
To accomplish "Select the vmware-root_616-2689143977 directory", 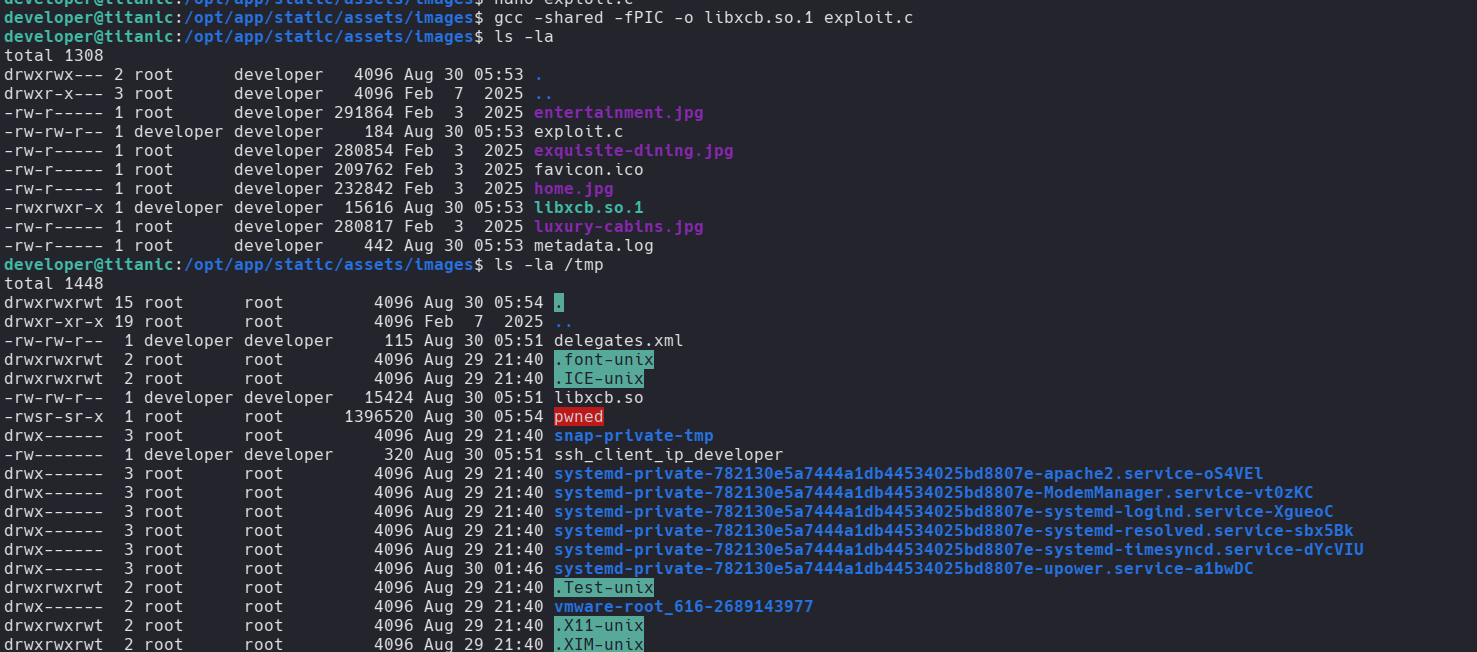I will 683,607.
